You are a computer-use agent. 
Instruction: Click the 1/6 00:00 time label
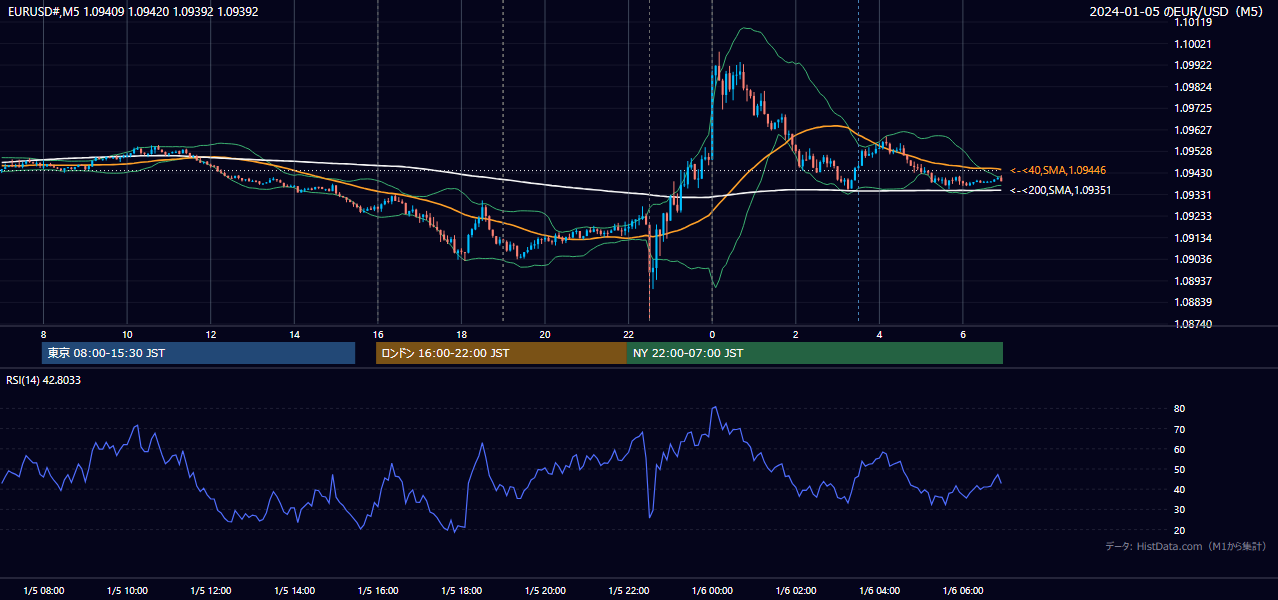(x=712, y=590)
